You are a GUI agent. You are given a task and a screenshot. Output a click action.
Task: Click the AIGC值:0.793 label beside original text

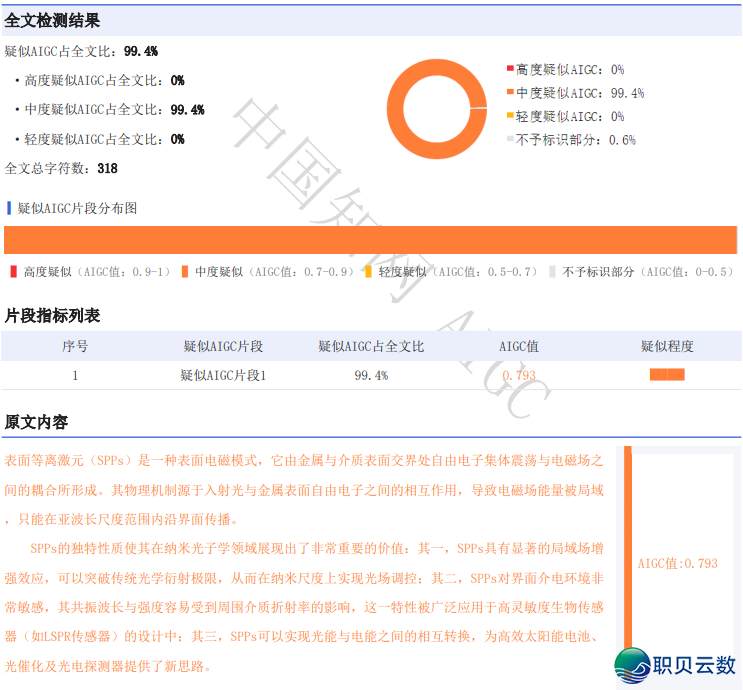[677, 563]
